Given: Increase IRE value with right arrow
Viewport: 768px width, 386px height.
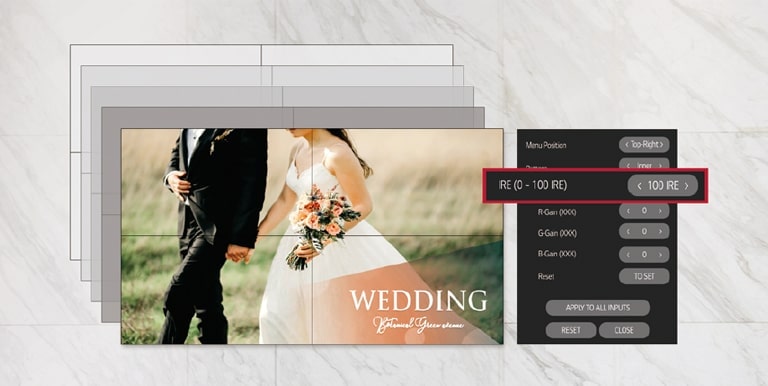Looking at the screenshot, I should tap(686, 186).
